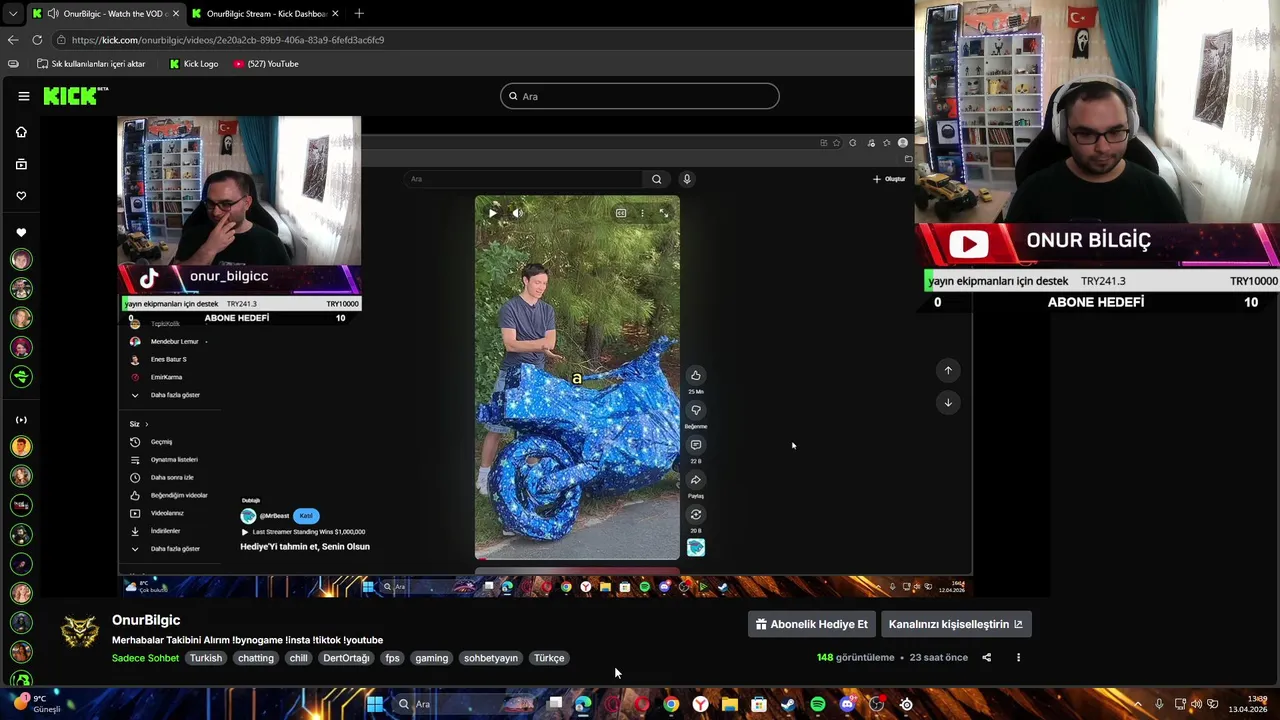
Task: Expand 'Daha fazla göster' under subscriptions list
Action: (x=167, y=395)
